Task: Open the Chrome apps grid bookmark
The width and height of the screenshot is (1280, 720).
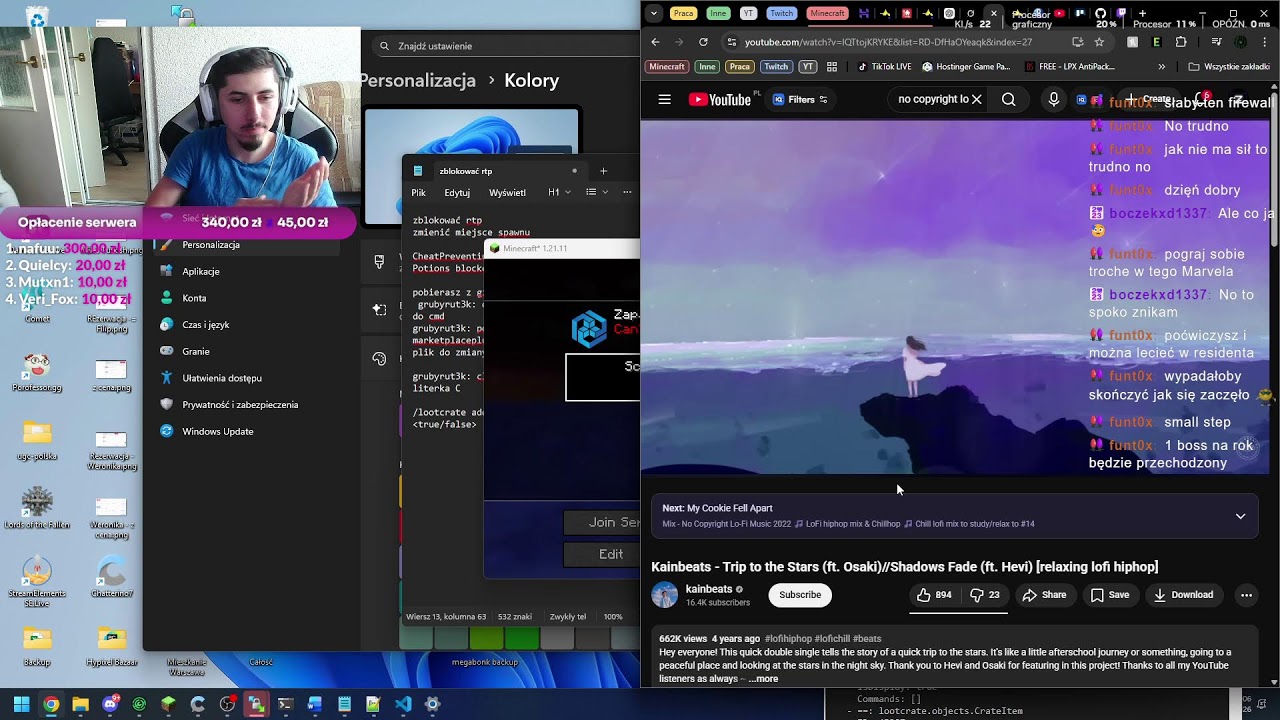Action: 832,67
